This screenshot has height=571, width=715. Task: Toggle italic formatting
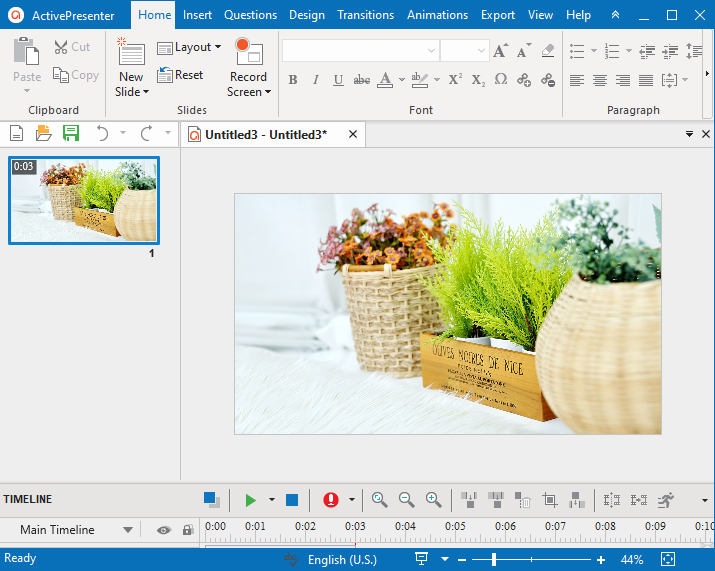click(x=316, y=80)
